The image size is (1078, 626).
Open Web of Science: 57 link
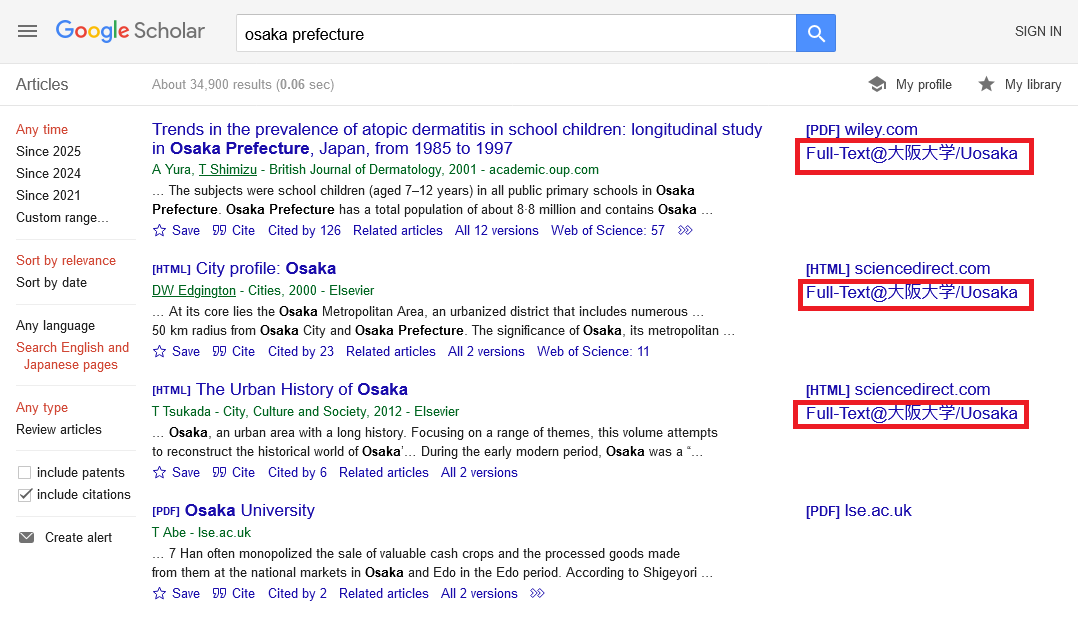[x=608, y=230]
